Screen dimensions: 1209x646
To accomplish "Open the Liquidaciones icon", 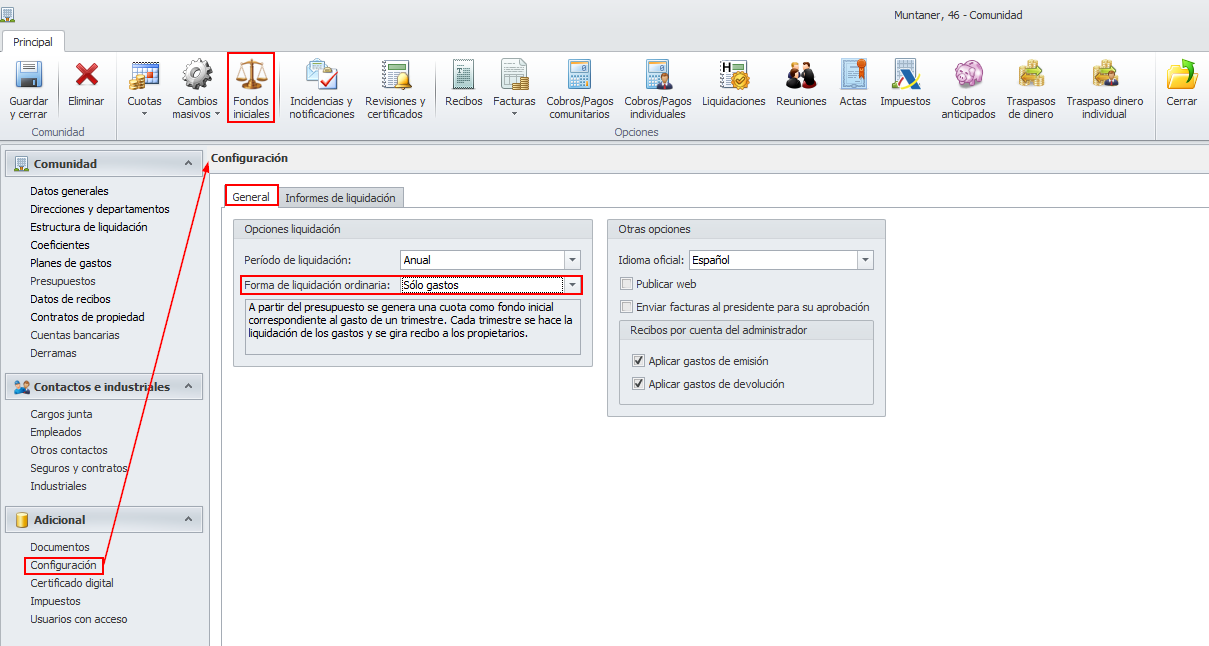I will pyautogui.click(x=734, y=75).
